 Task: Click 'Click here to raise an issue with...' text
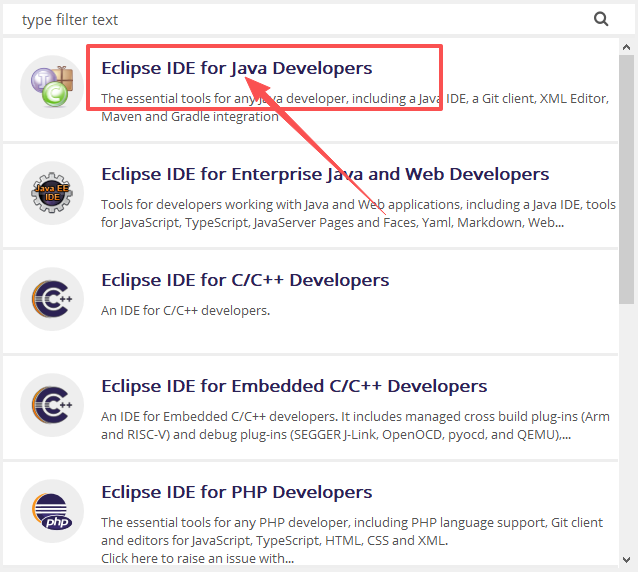197,558
